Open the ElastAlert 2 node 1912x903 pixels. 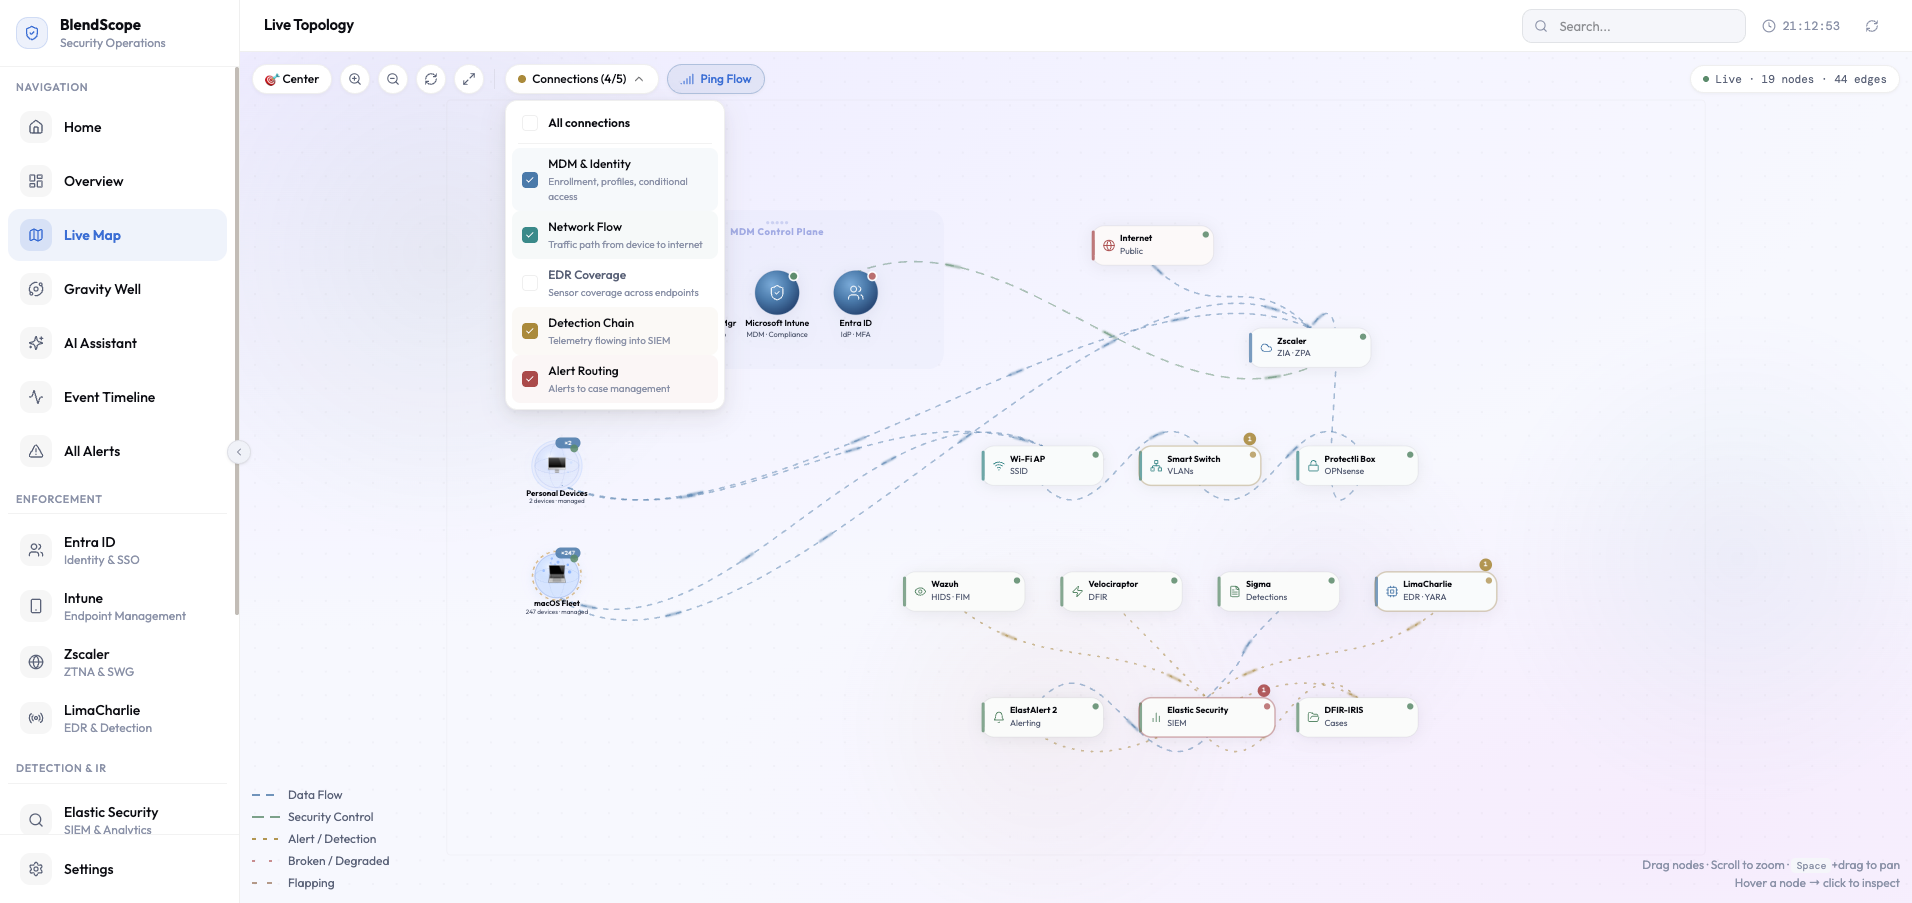(1042, 717)
